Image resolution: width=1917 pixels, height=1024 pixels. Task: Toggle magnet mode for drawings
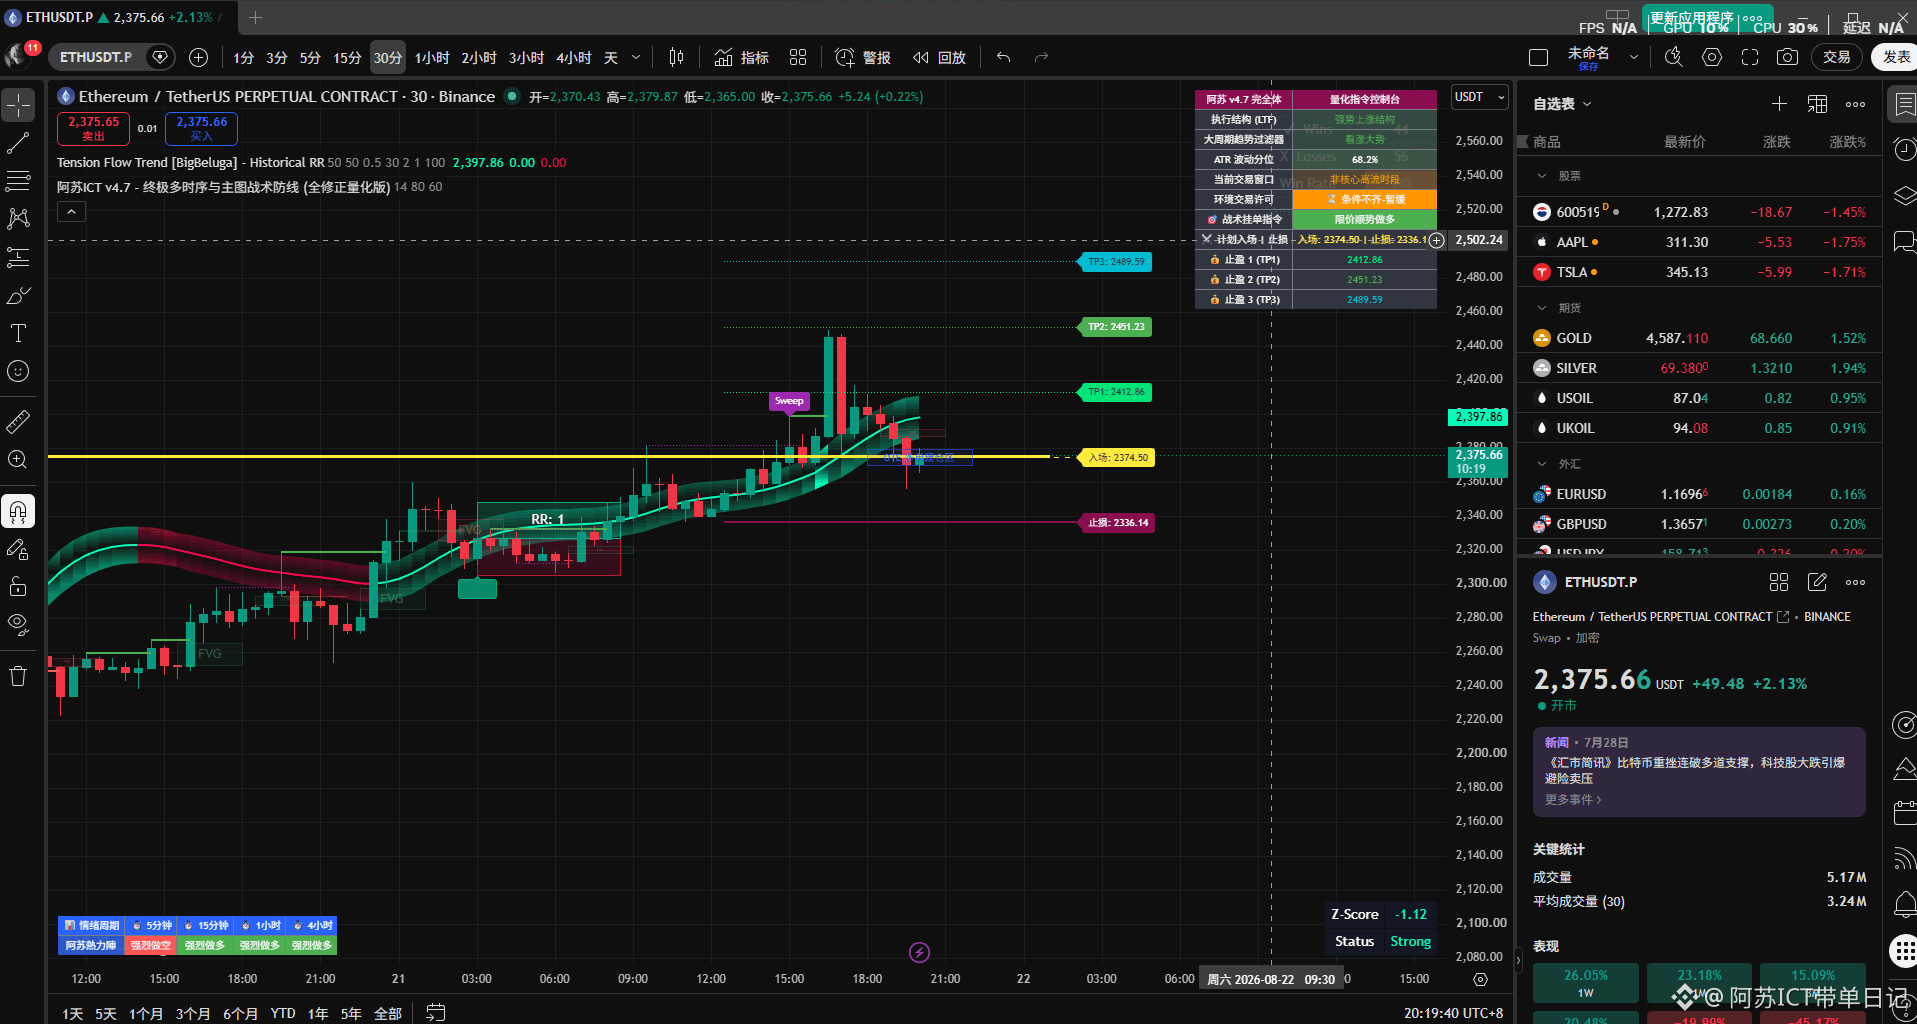(18, 512)
